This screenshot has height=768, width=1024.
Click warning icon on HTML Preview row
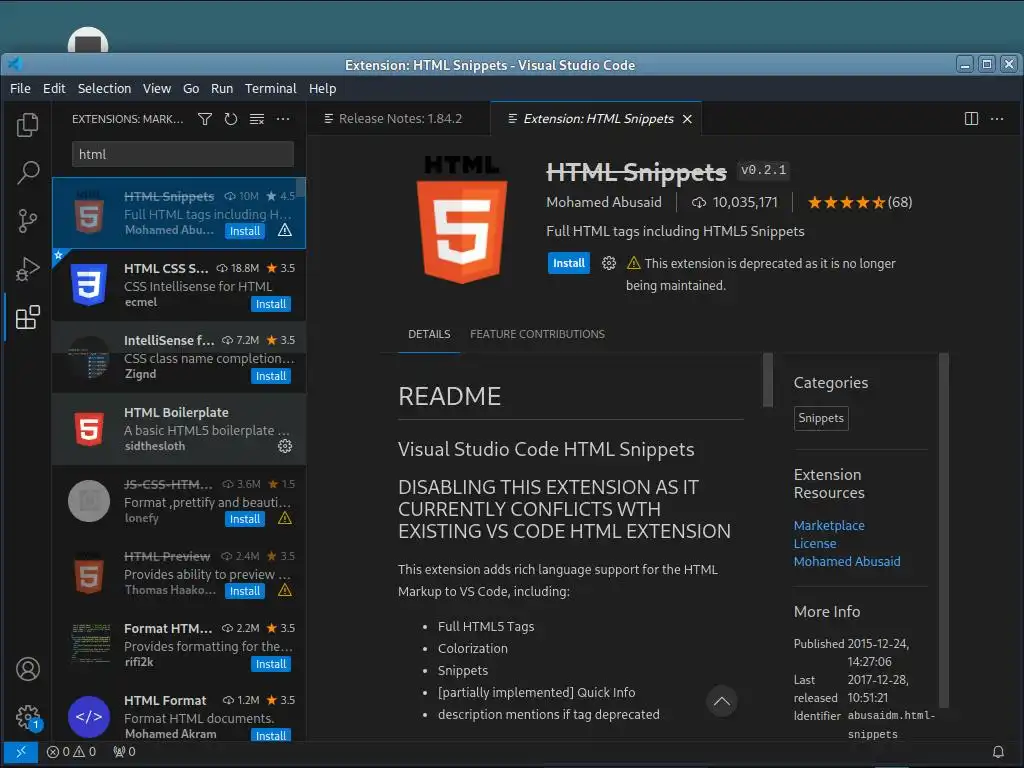coord(285,590)
